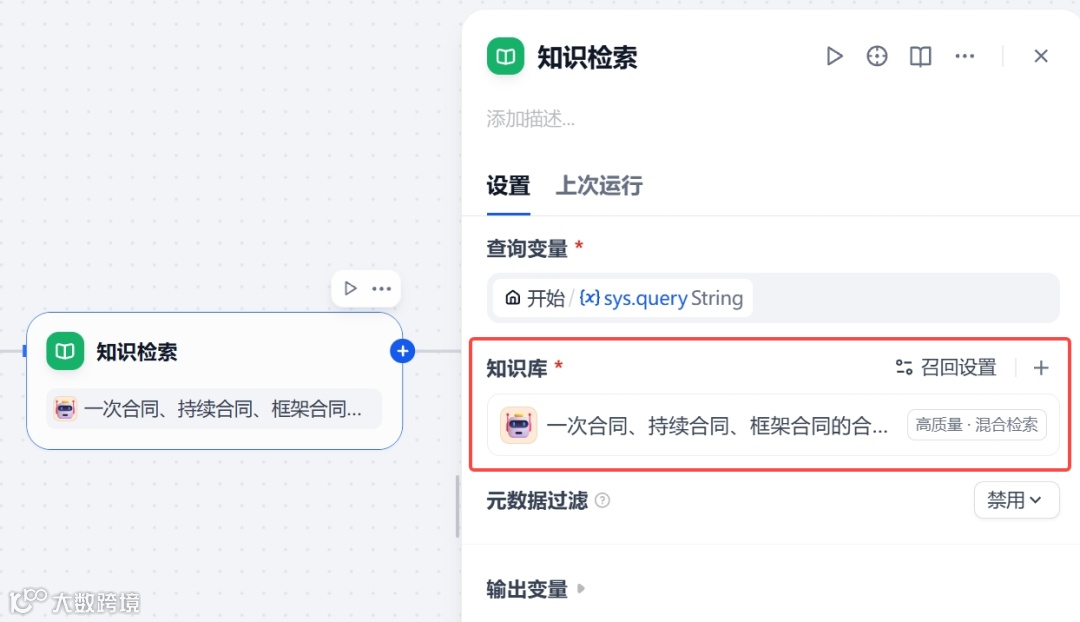
Task: Add a knowledge base with the plus icon
Action: [x=1041, y=368]
